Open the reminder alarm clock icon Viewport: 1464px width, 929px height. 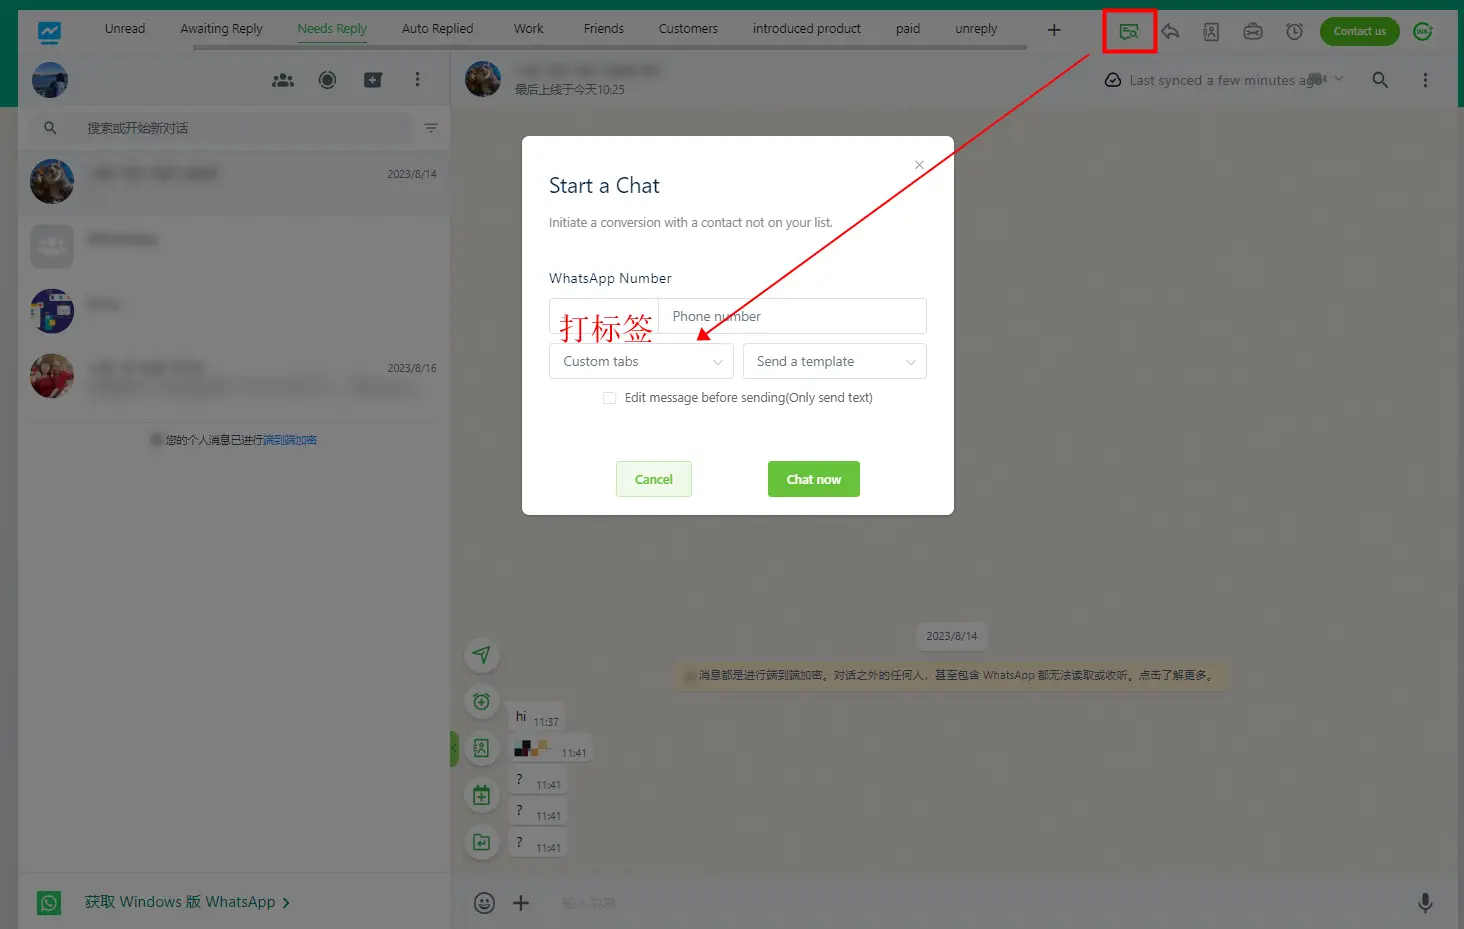pyautogui.click(x=1294, y=31)
